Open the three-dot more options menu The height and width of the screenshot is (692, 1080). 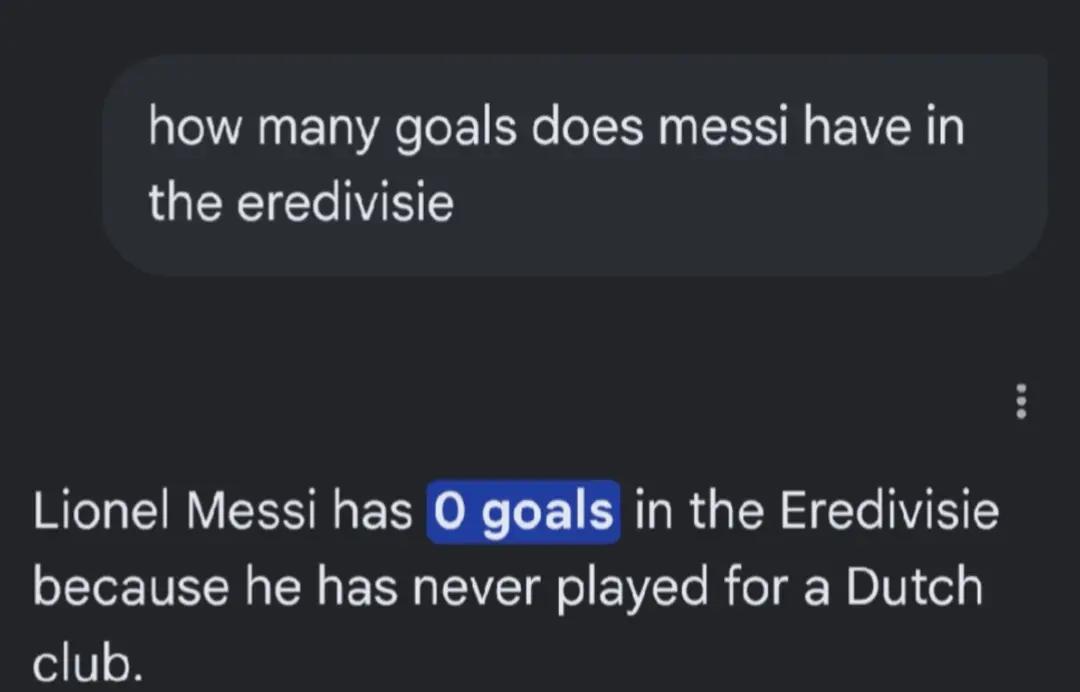click(x=1021, y=401)
